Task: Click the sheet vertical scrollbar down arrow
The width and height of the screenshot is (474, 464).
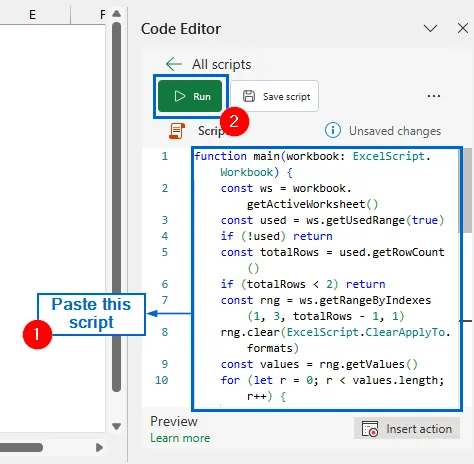Action: (116, 426)
